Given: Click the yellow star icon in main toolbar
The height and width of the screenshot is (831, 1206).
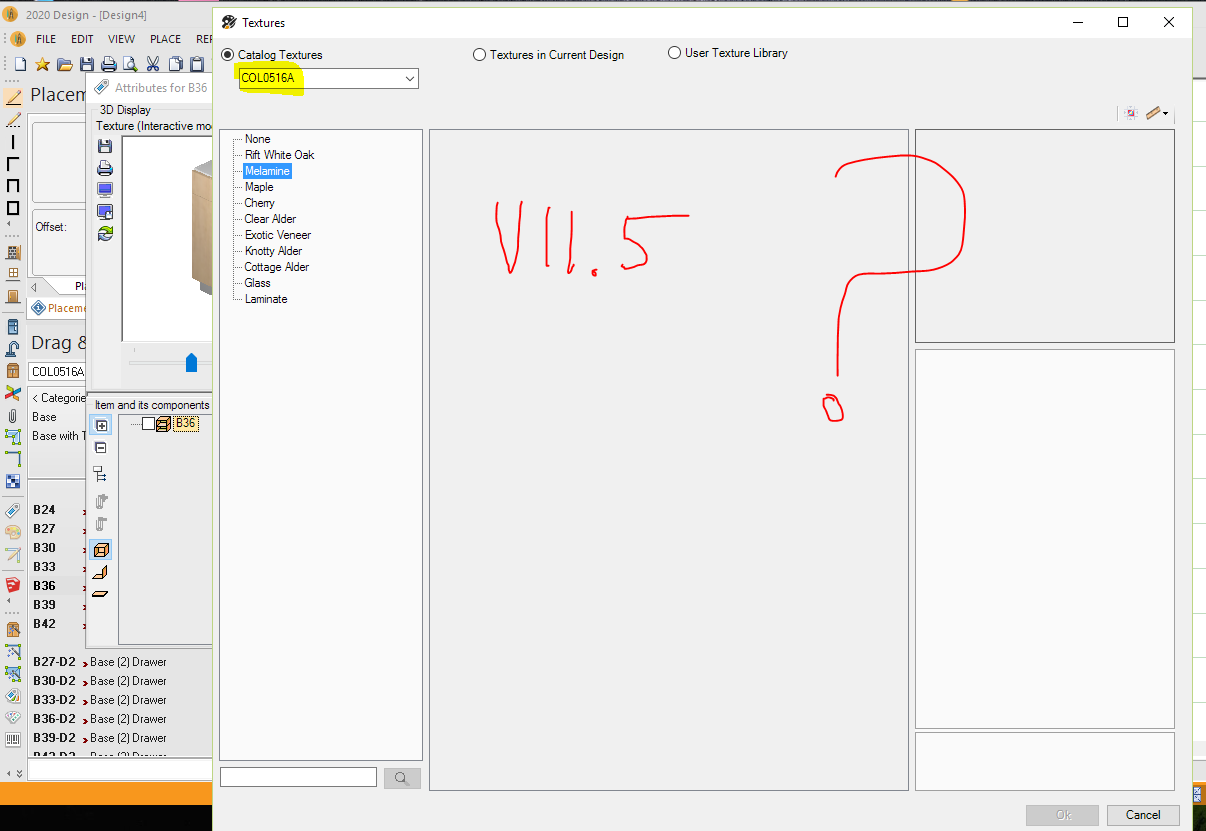Looking at the screenshot, I should tap(42, 64).
